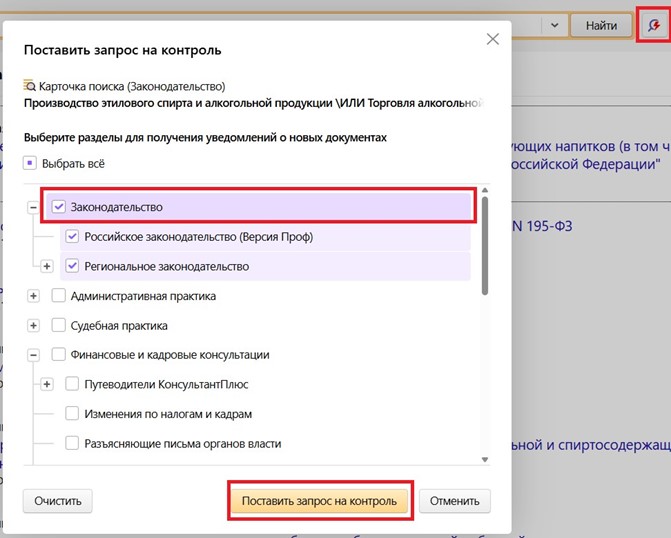The image size is (671, 538).
Task: Open the search field dropdown arrow
Action: click(x=555, y=25)
